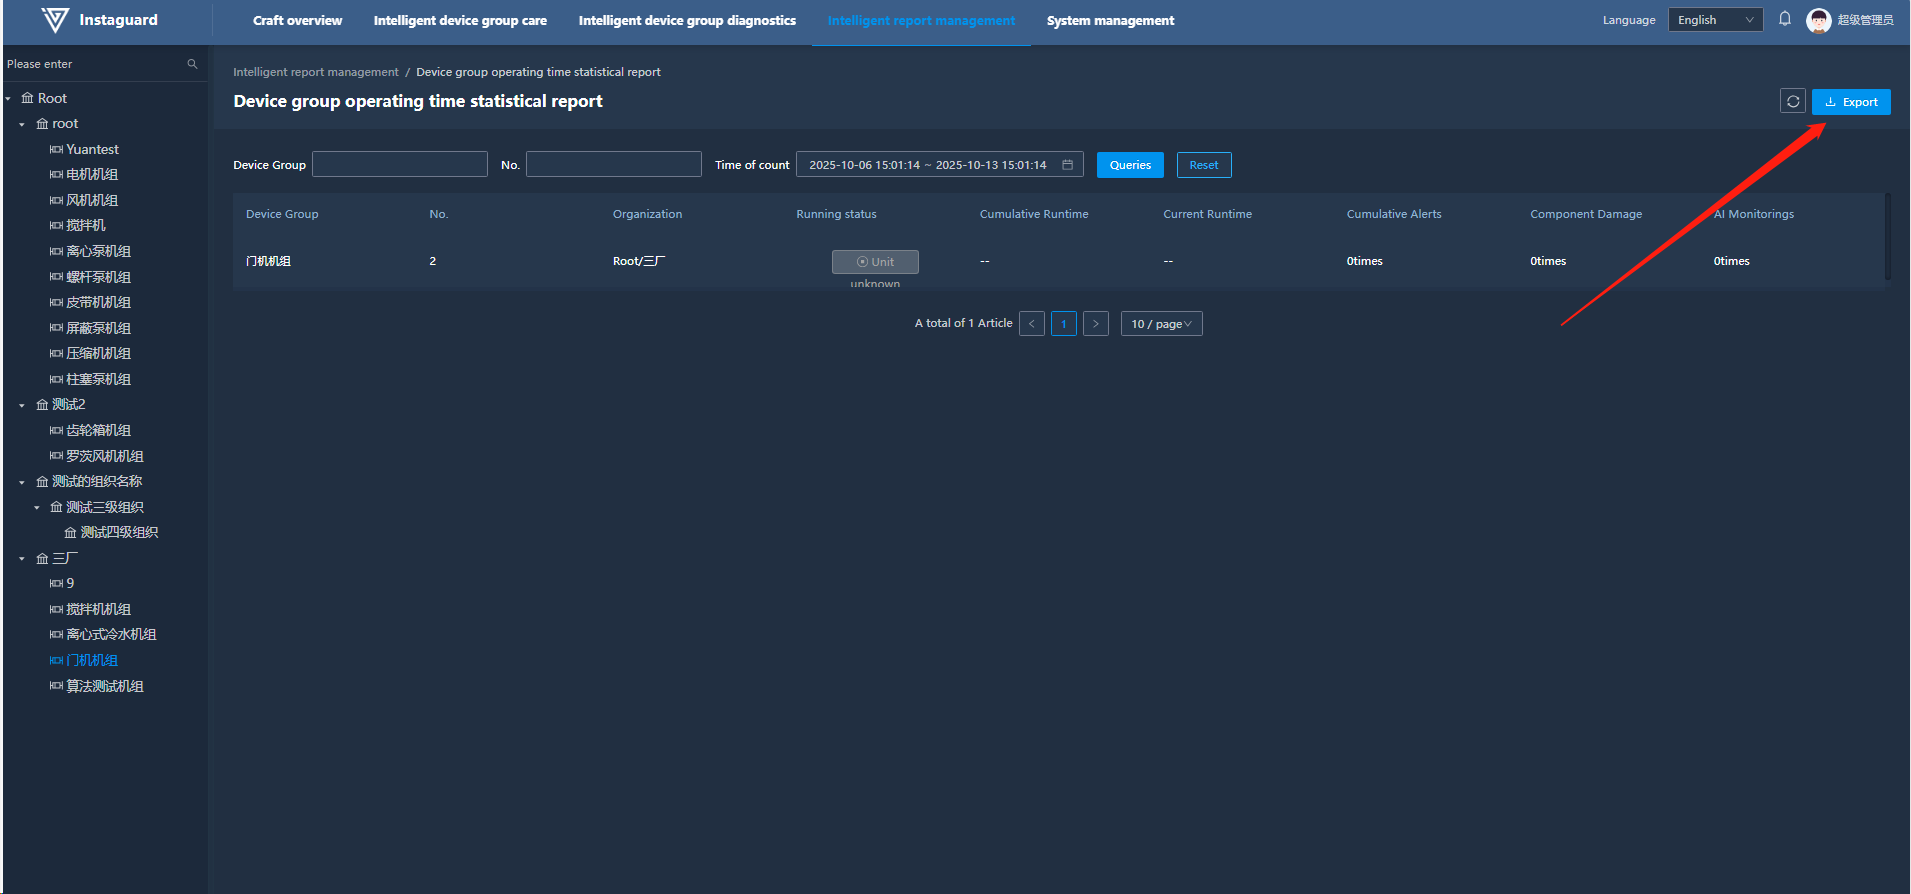Image resolution: width=1911 pixels, height=894 pixels.
Task: Click the device icon beside 罗茨风机机组
Action: pyautogui.click(x=56, y=456)
